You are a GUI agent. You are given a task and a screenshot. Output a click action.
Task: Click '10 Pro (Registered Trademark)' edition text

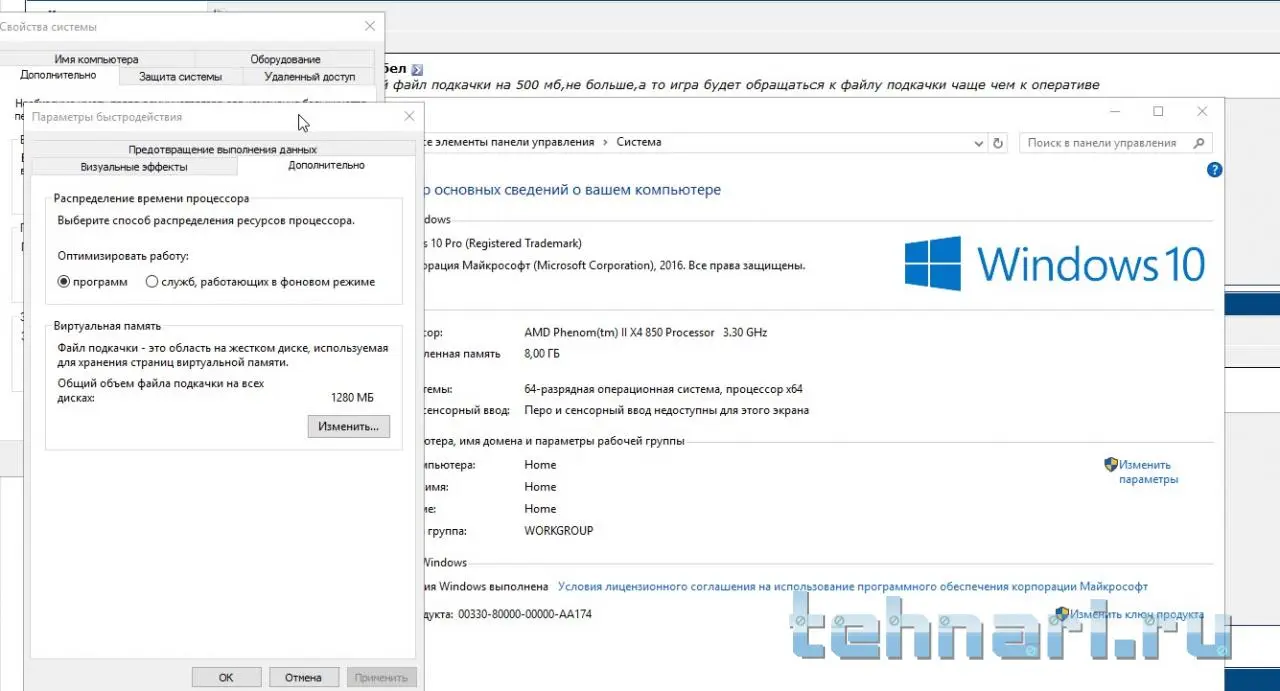click(x=505, y=243)
